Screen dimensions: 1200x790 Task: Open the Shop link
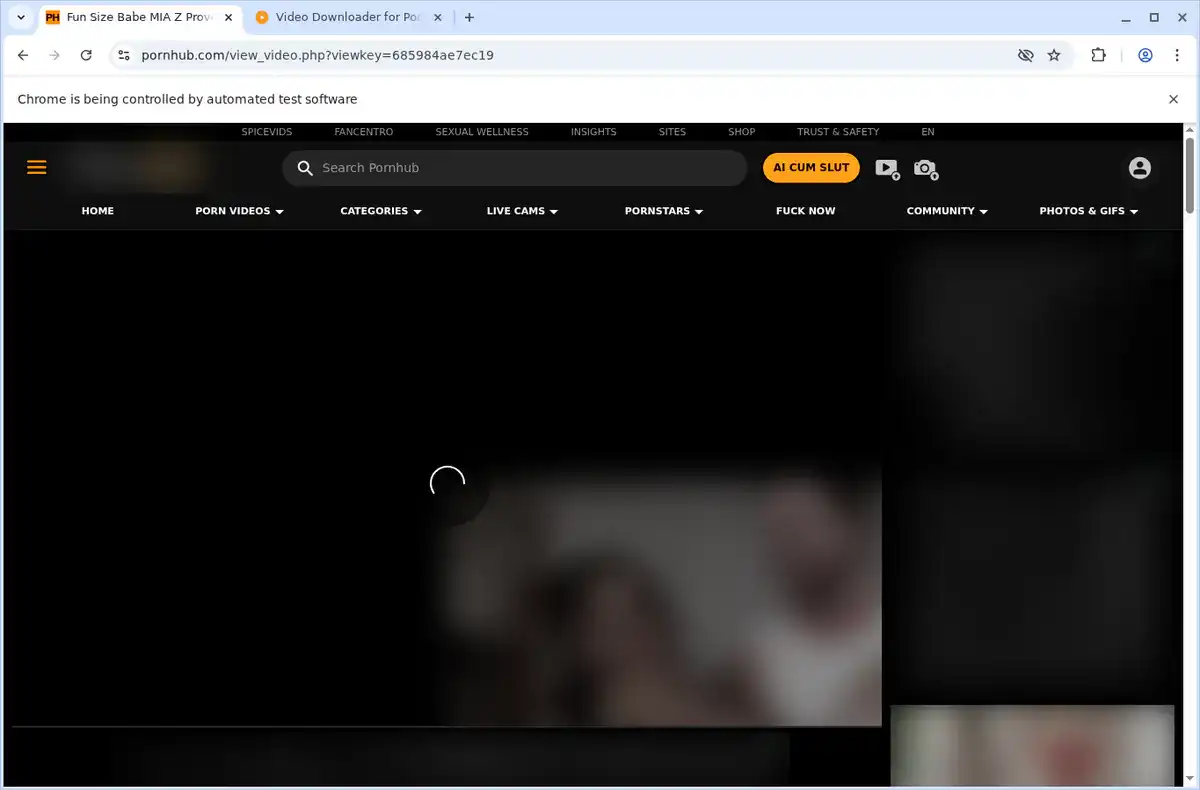pyautogui.click(x=742, y=132)
